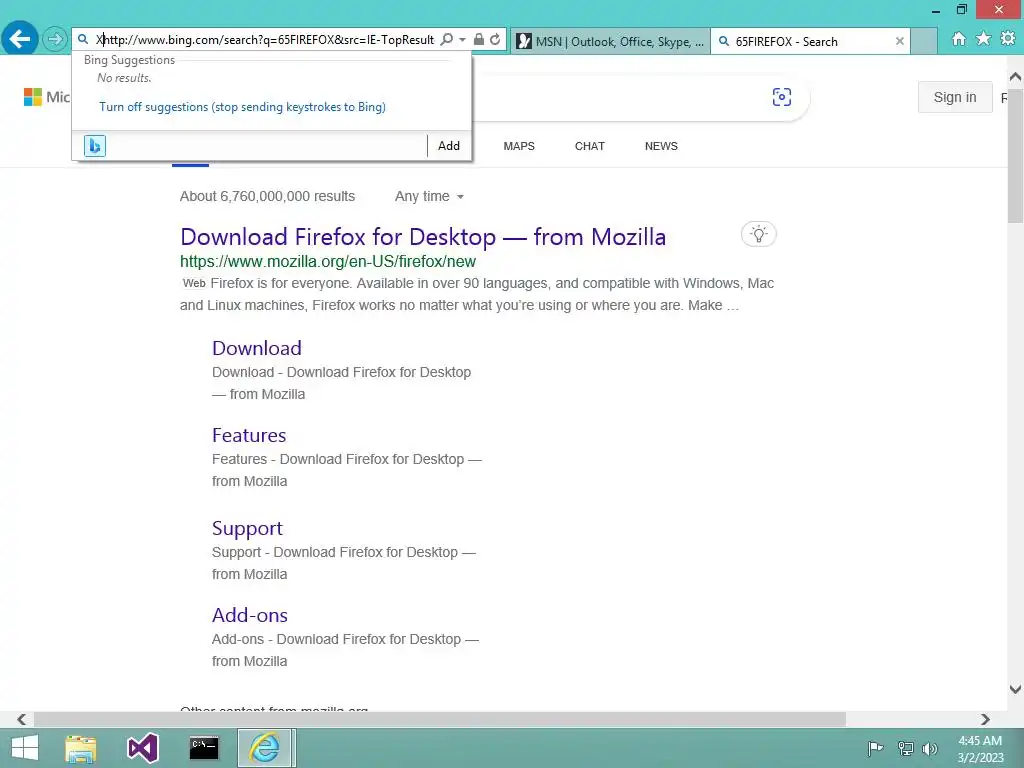Click the 'No results.' suggestion text
The height and width of the screenshot is (768, 1024).
pyautogui.click(x=124, y=78)
